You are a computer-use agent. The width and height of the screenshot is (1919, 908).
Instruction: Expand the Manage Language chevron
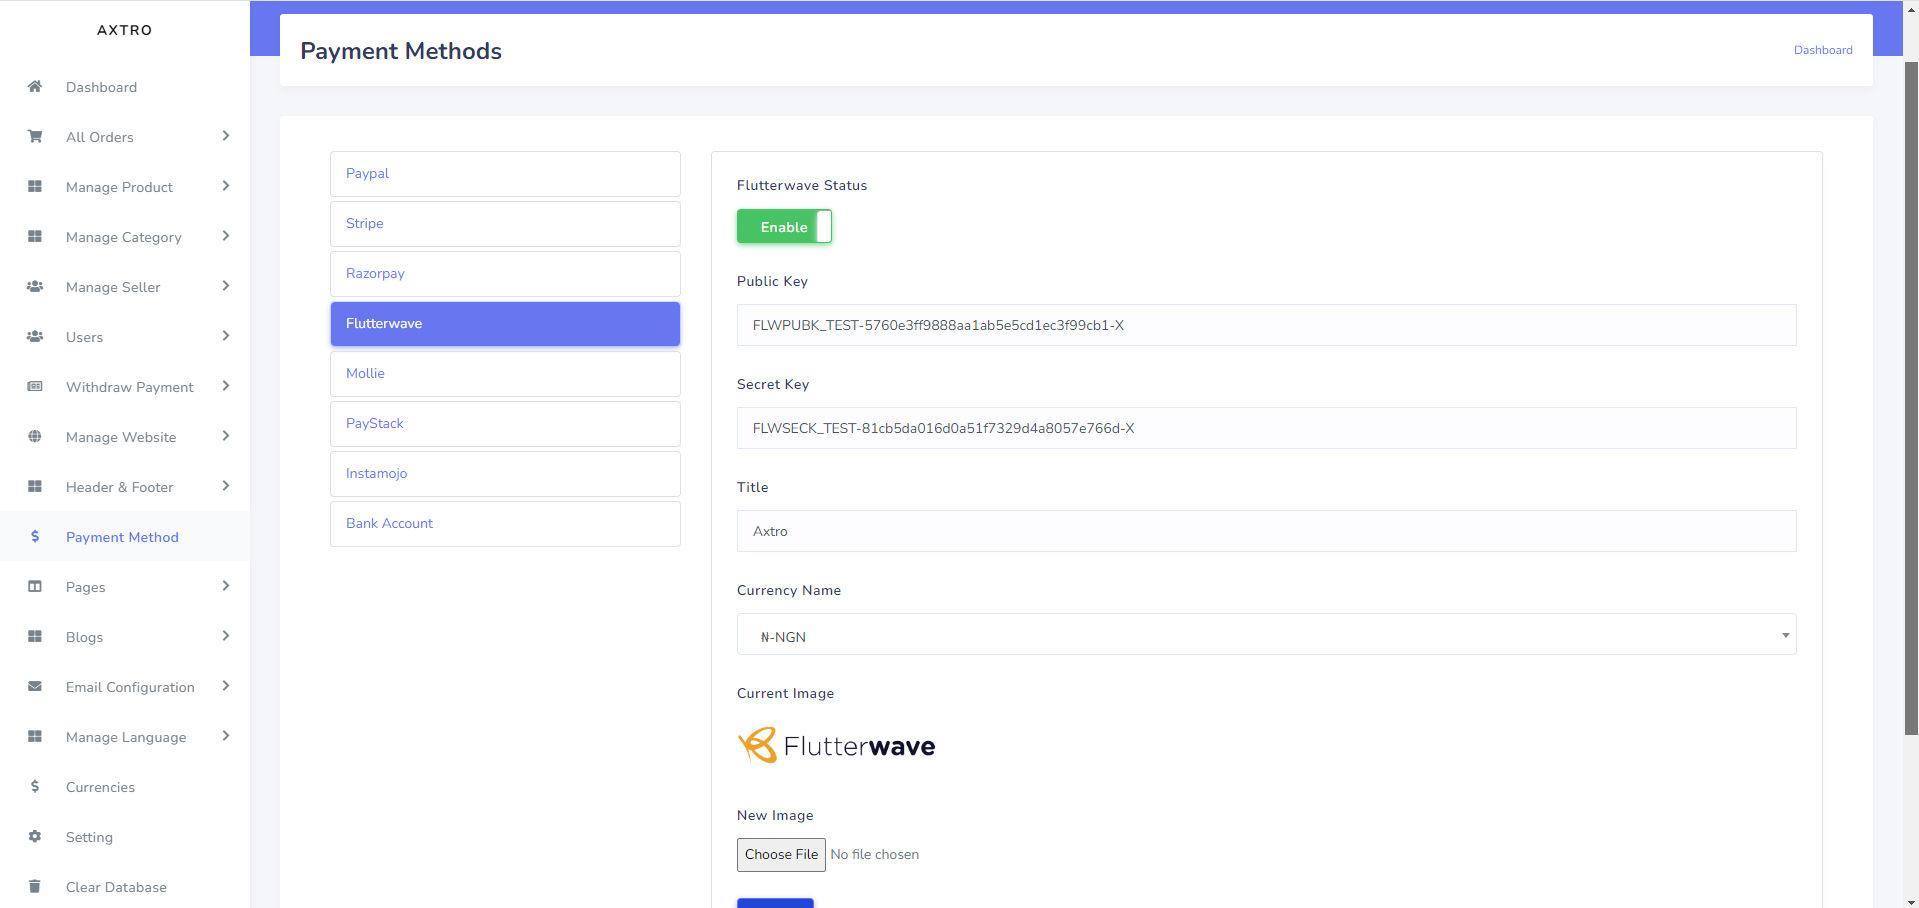point(226,736)
